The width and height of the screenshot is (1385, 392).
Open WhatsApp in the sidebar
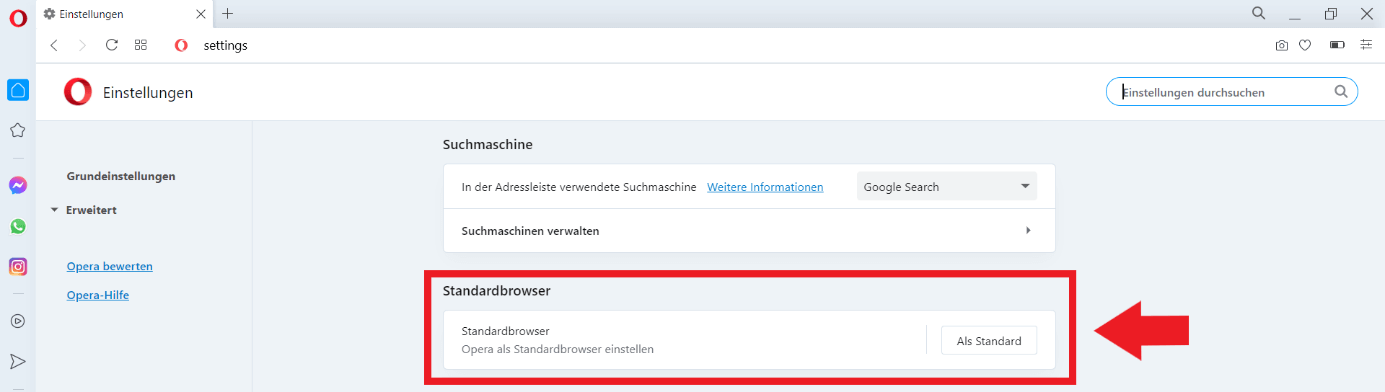tap(17, 226)
